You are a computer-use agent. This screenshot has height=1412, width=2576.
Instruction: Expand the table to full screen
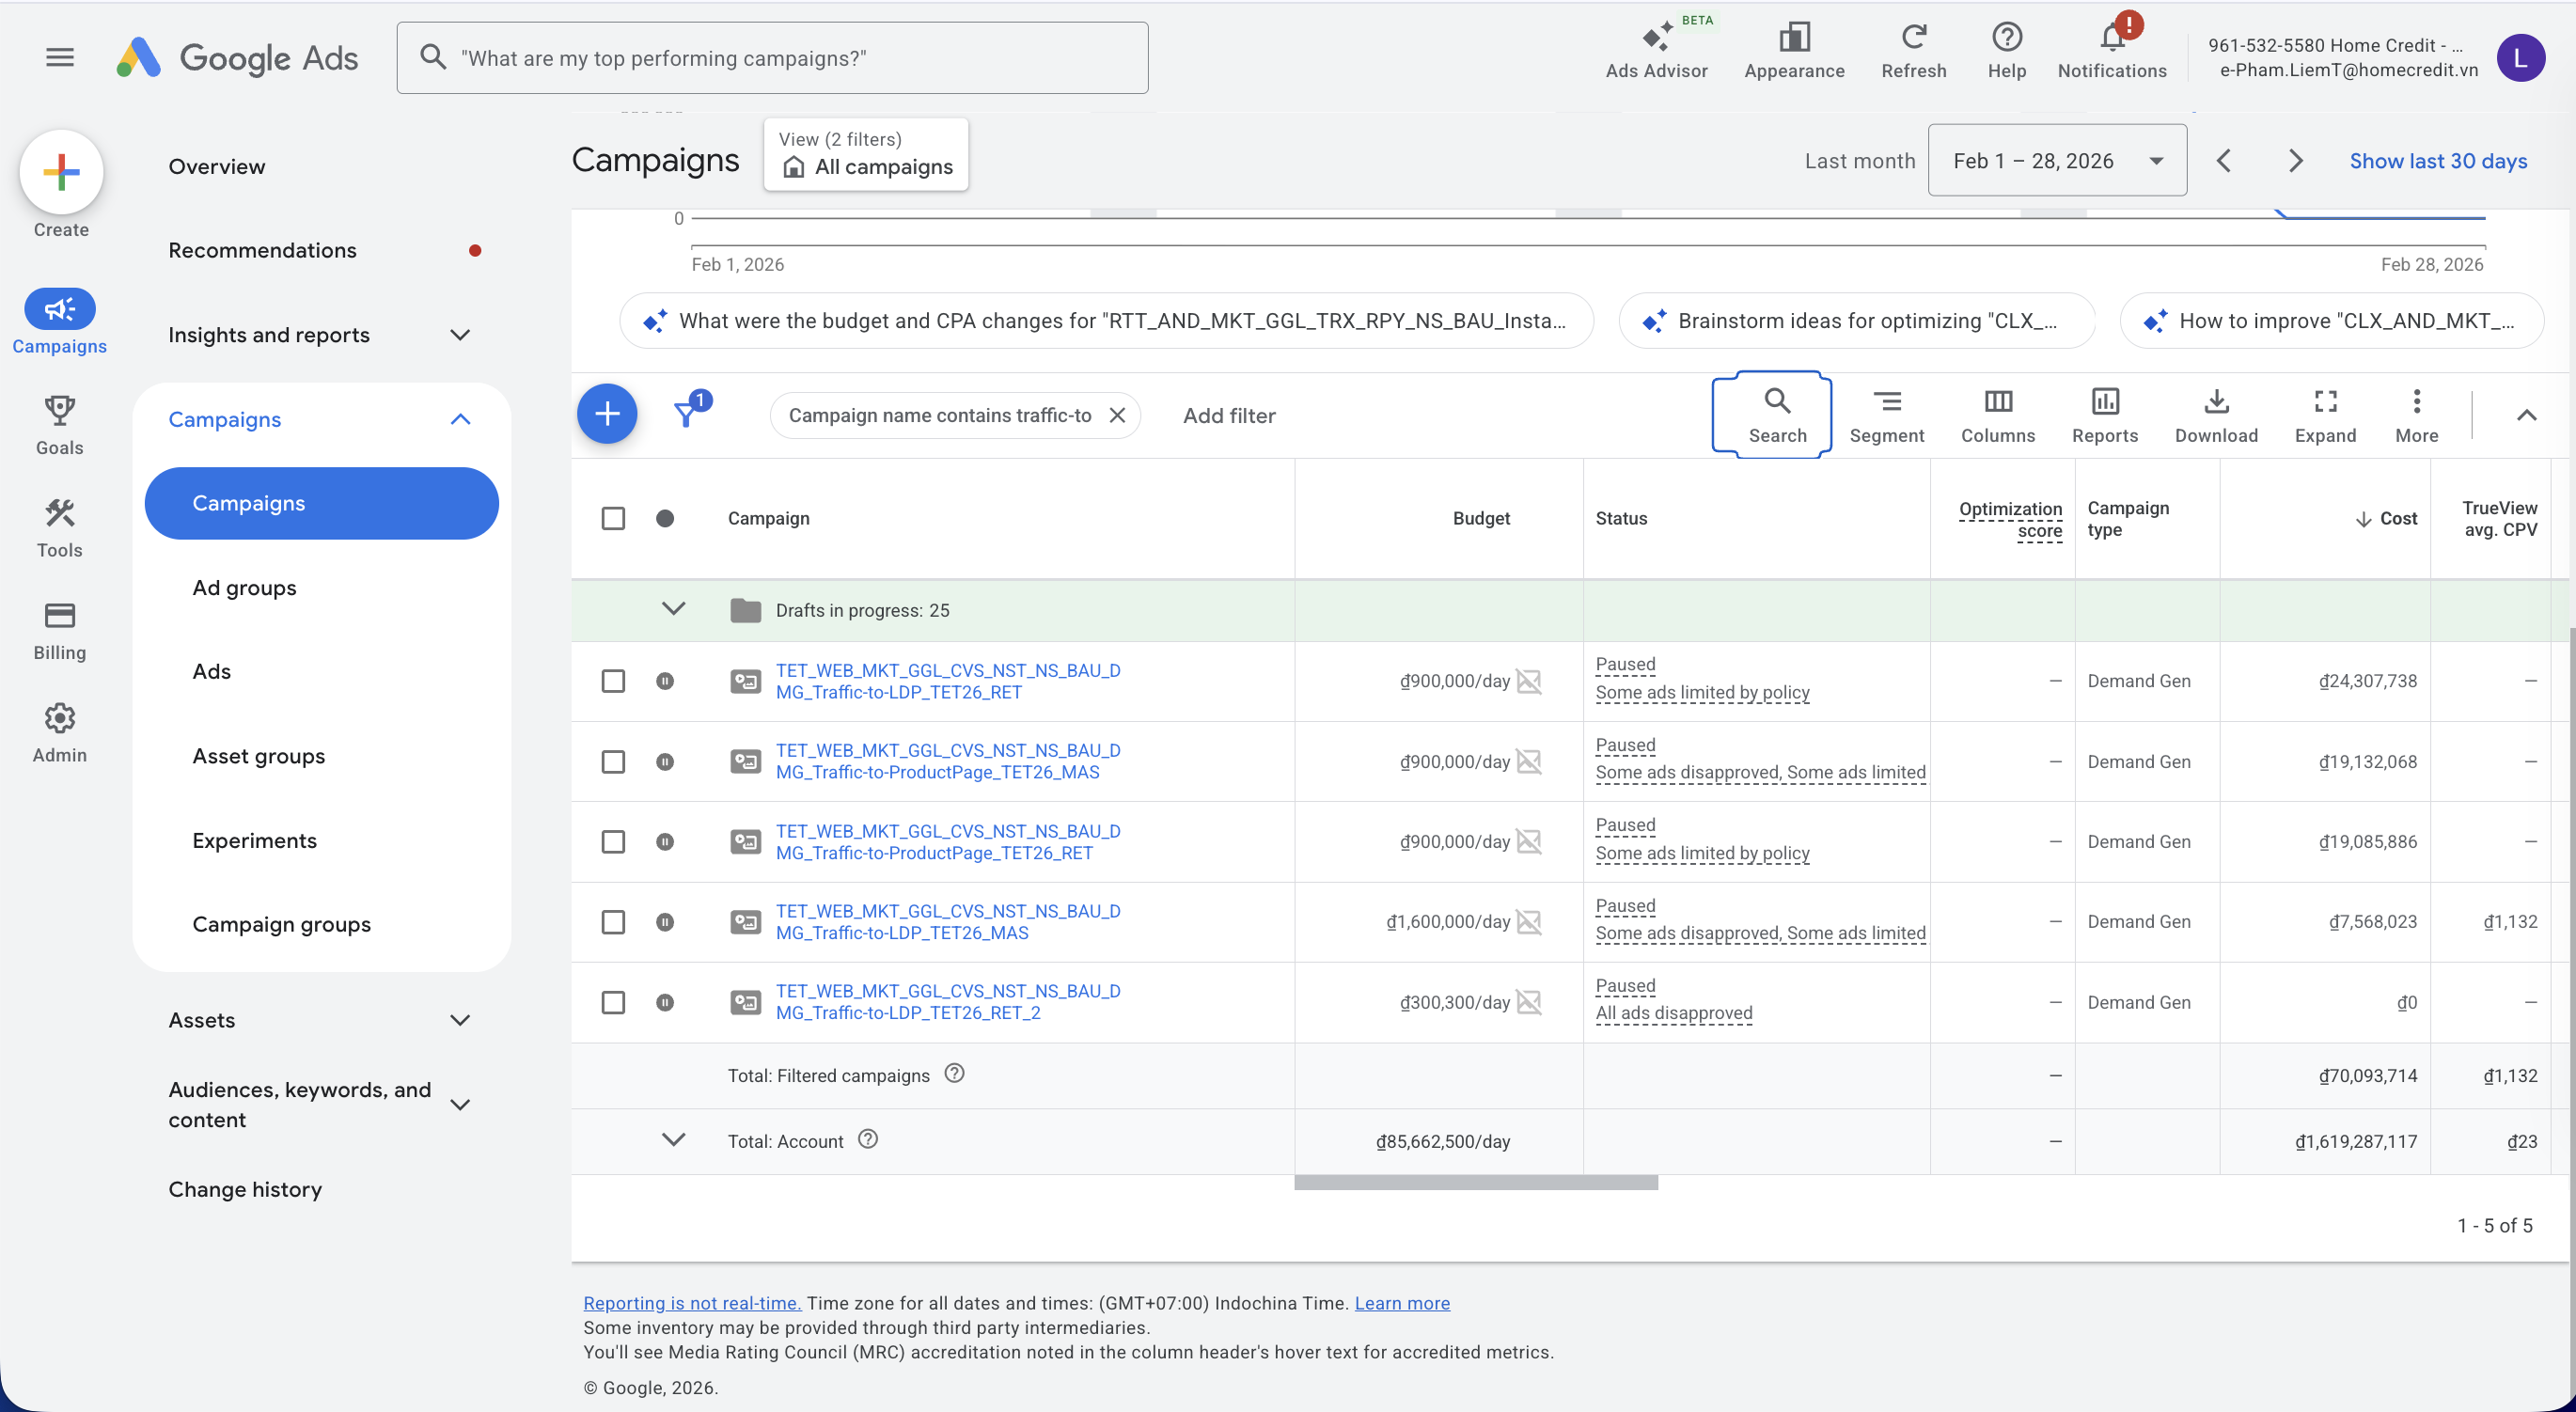point(2325,415)
